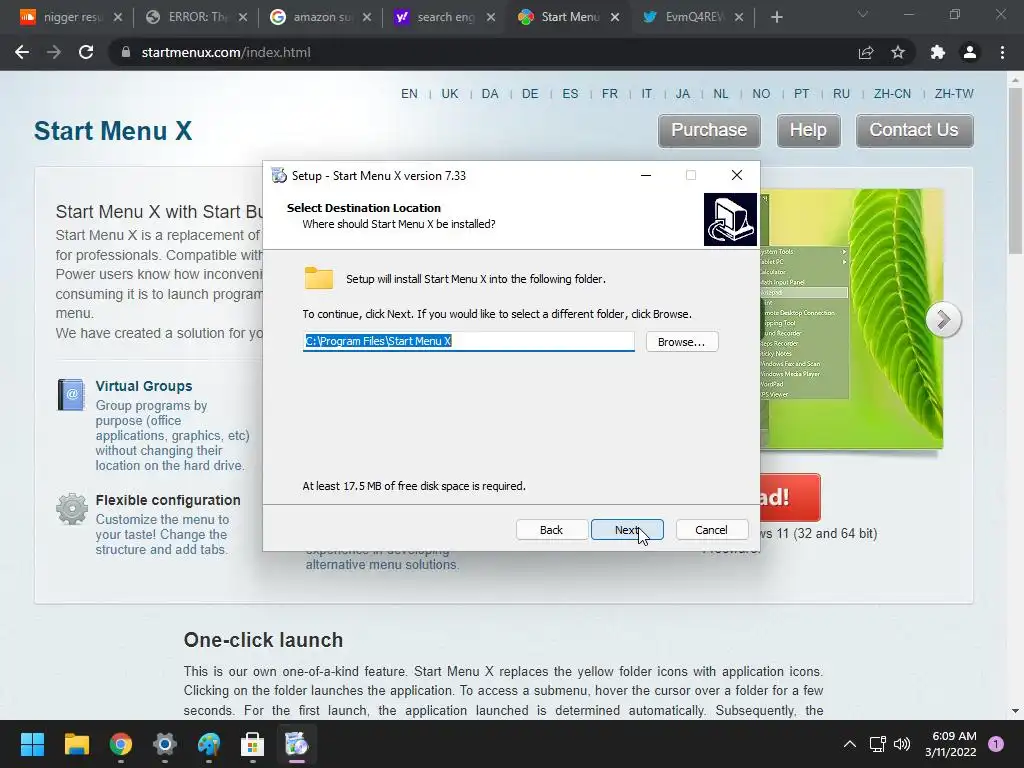Image resolution: width=1024 pixels, height=768 pixels.
Task: Advance the slideshow with the right arrow
Action: tap(943, 319)
